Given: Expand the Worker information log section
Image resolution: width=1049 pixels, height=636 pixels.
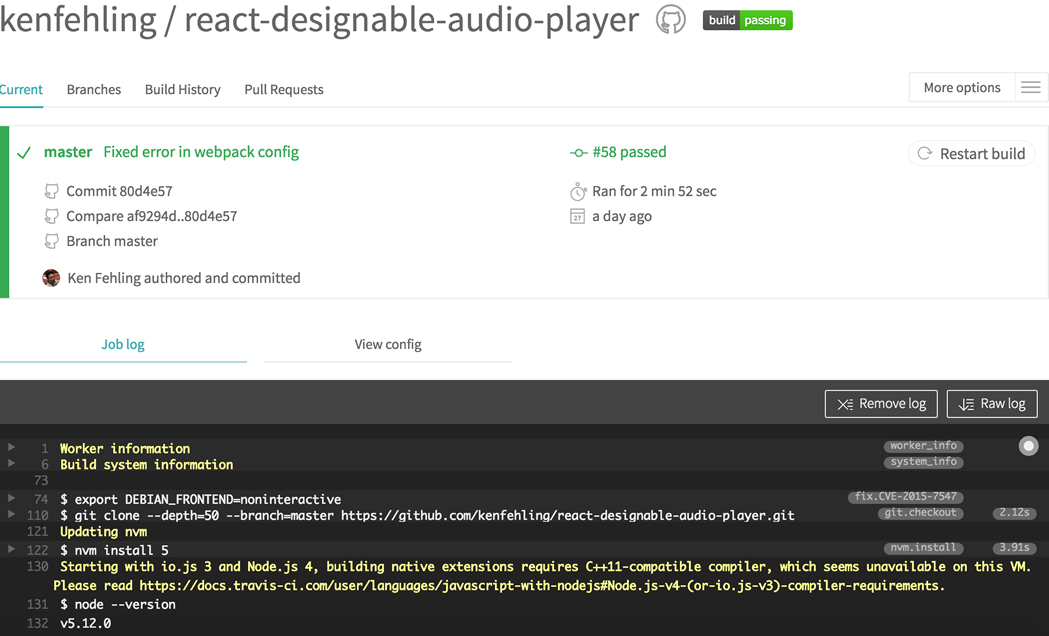Looking at the screenshot, I should [12, 448].
